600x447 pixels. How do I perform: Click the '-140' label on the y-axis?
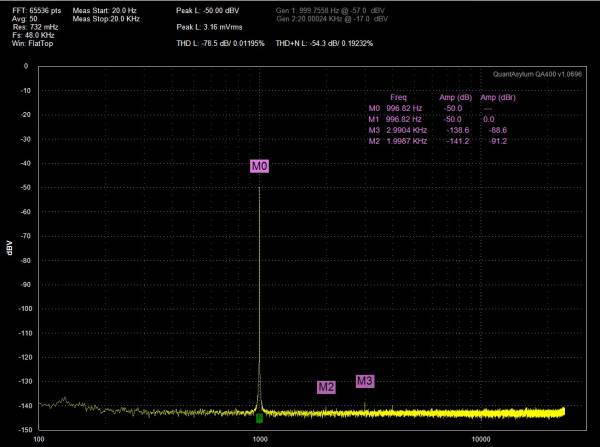point(26,406)
